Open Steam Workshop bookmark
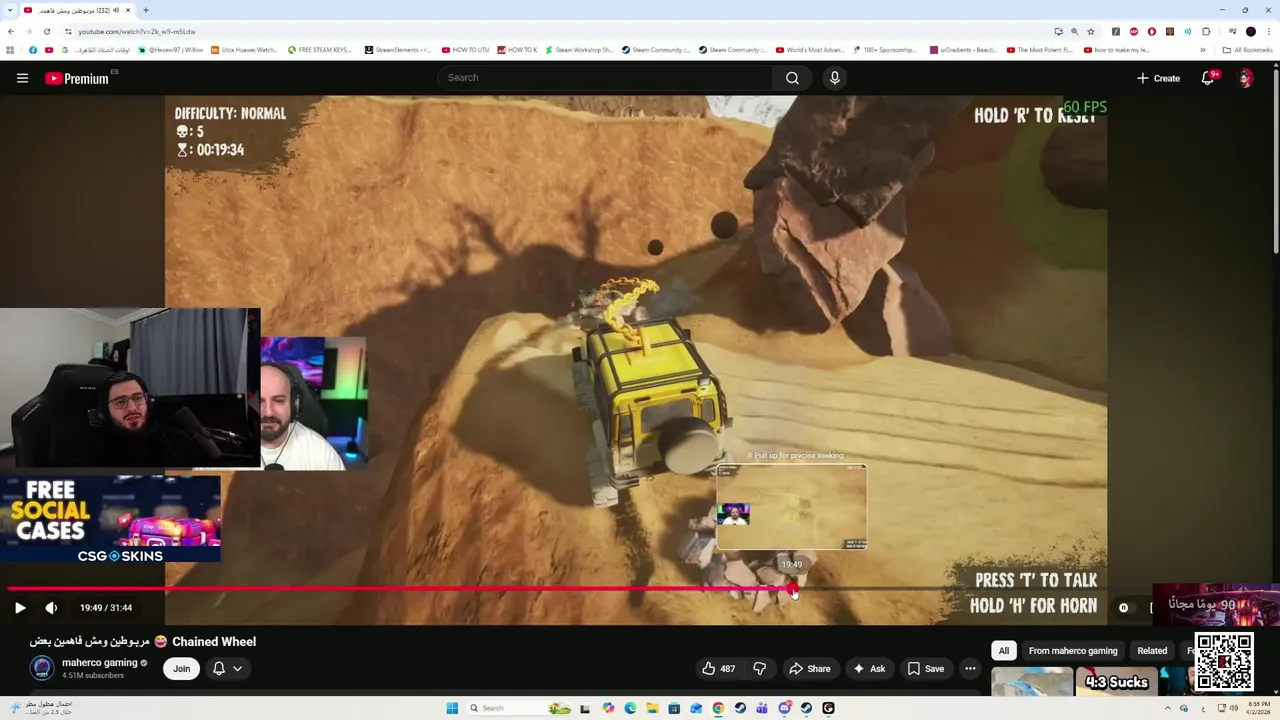Screen dimensions: 1280x720 [x=578, y=49]
